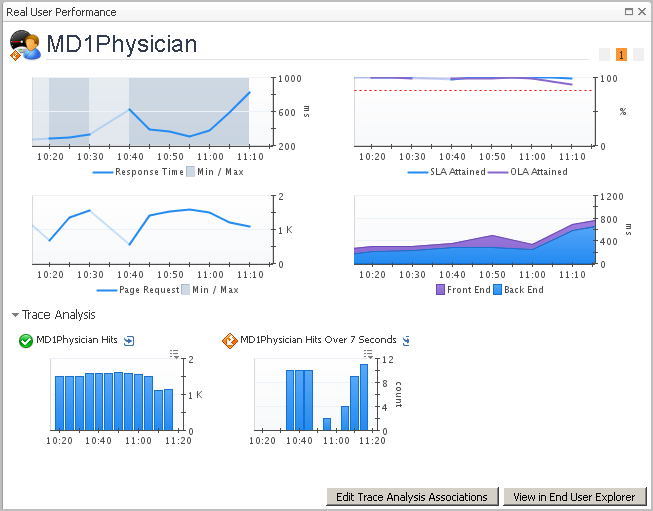Click the response time line chart

pyautogui.click(x=152, y=112)
